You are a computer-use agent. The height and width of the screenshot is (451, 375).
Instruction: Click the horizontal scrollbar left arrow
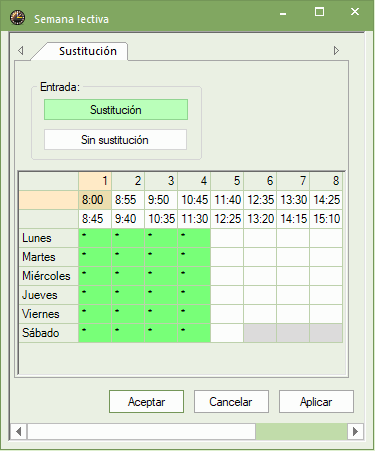pos(19,431)
